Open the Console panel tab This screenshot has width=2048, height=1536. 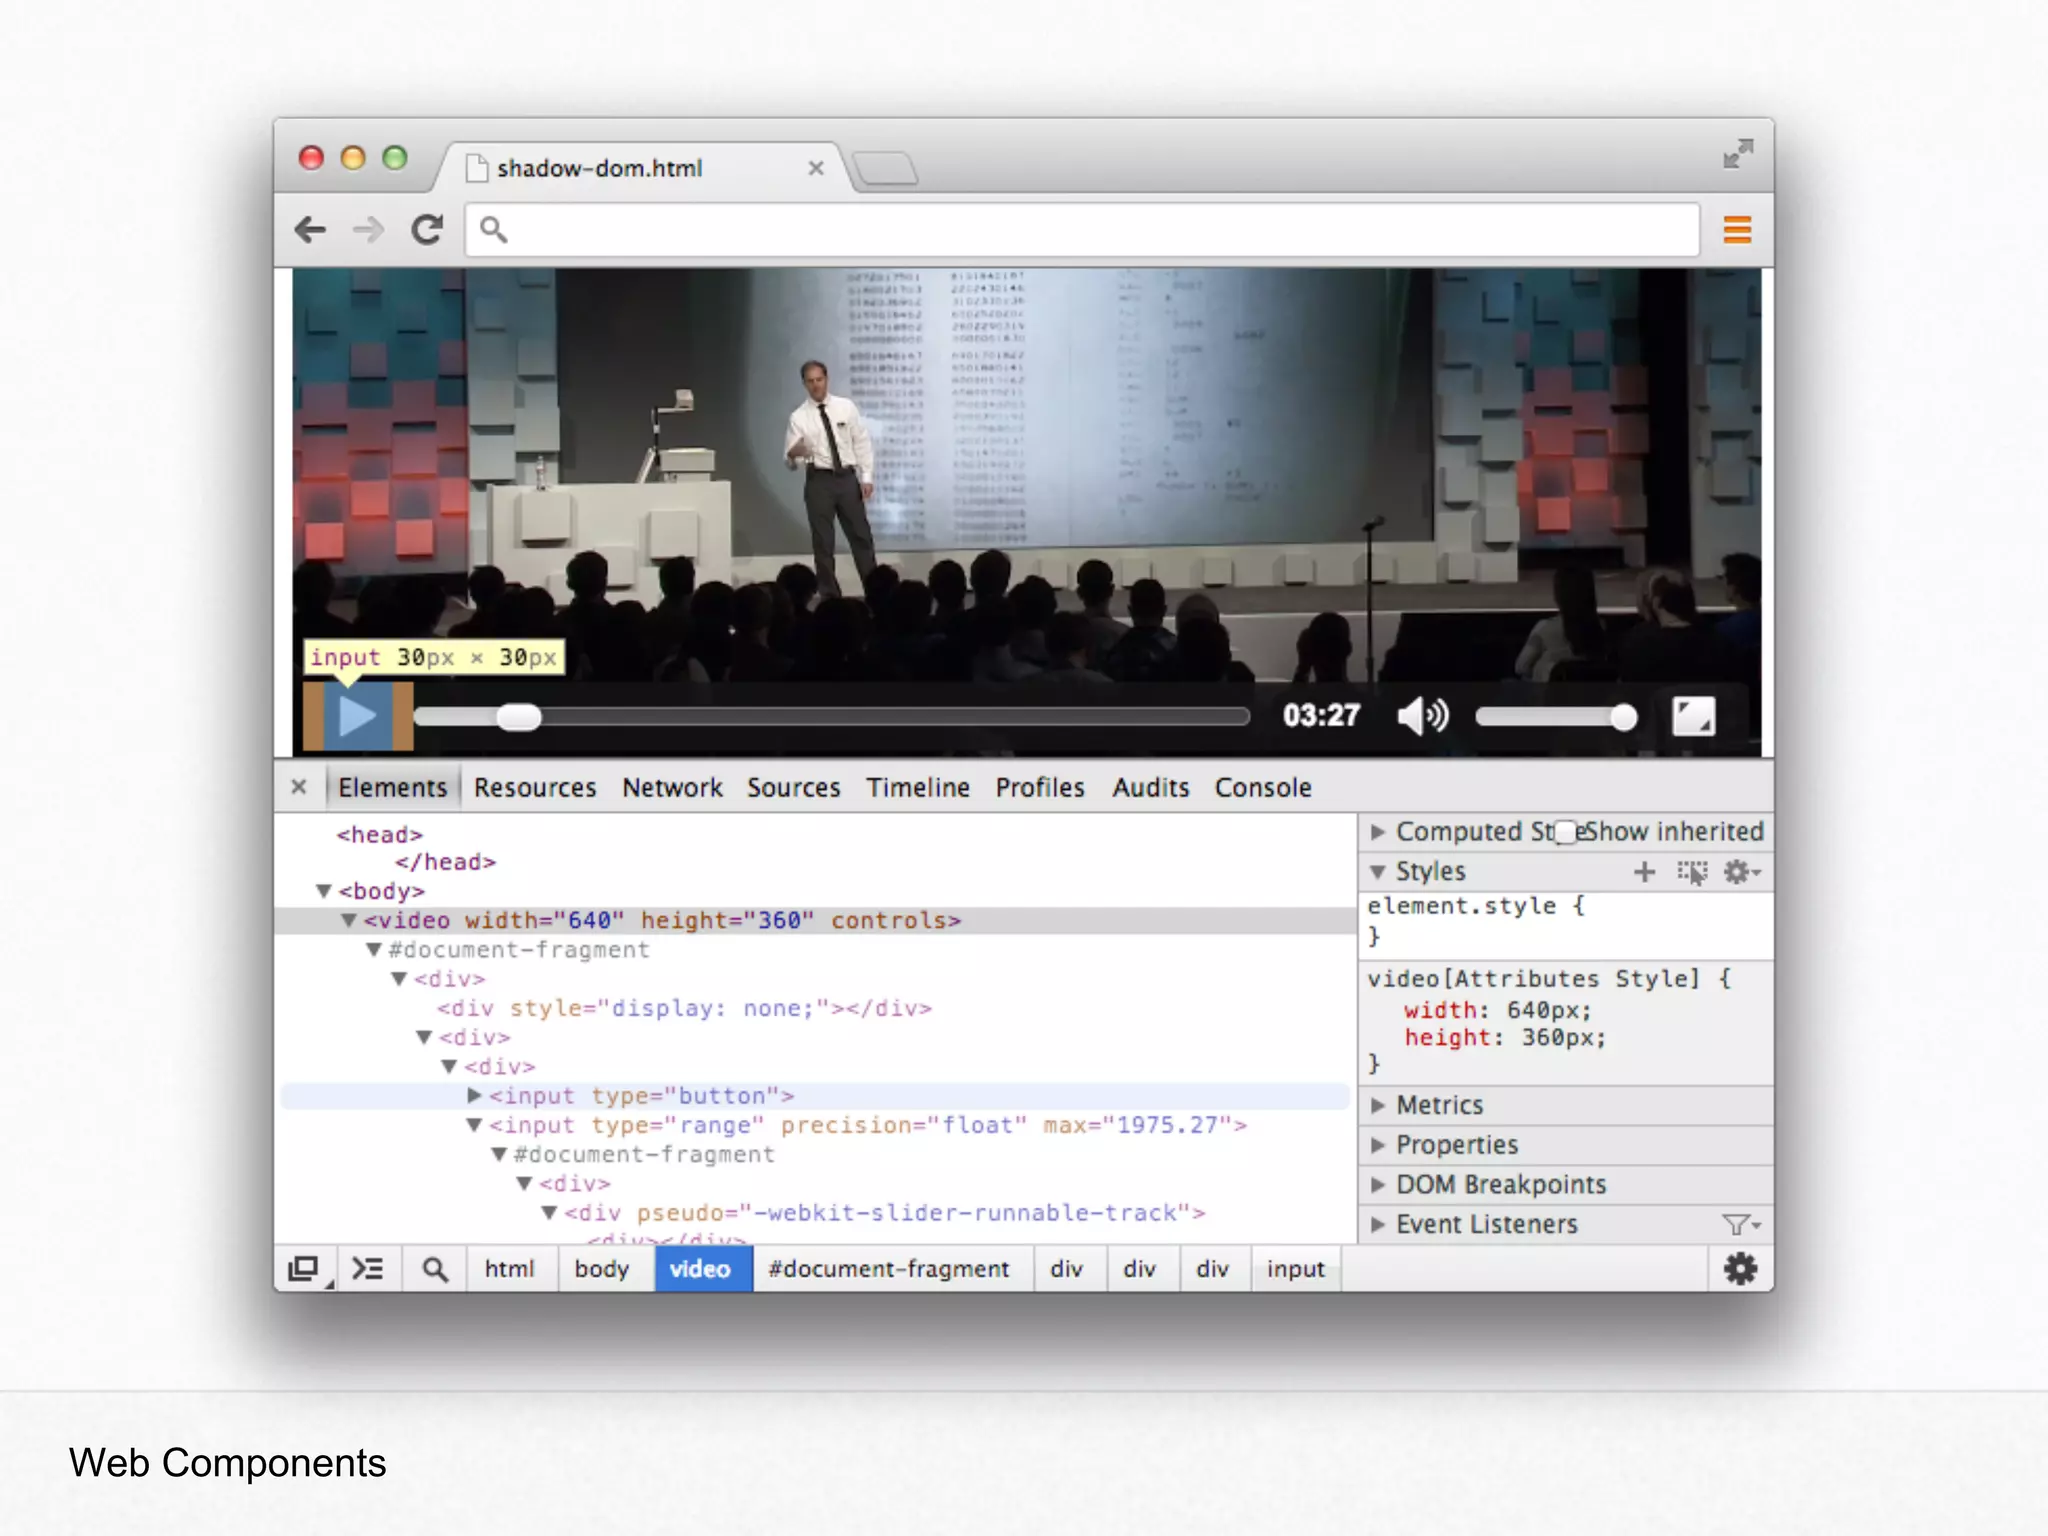(1263, 788)
